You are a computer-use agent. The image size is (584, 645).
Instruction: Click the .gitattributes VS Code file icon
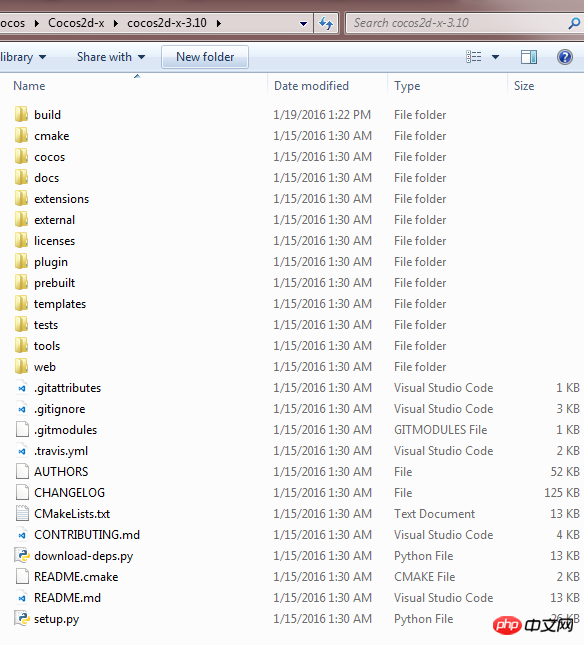(22, 388)
